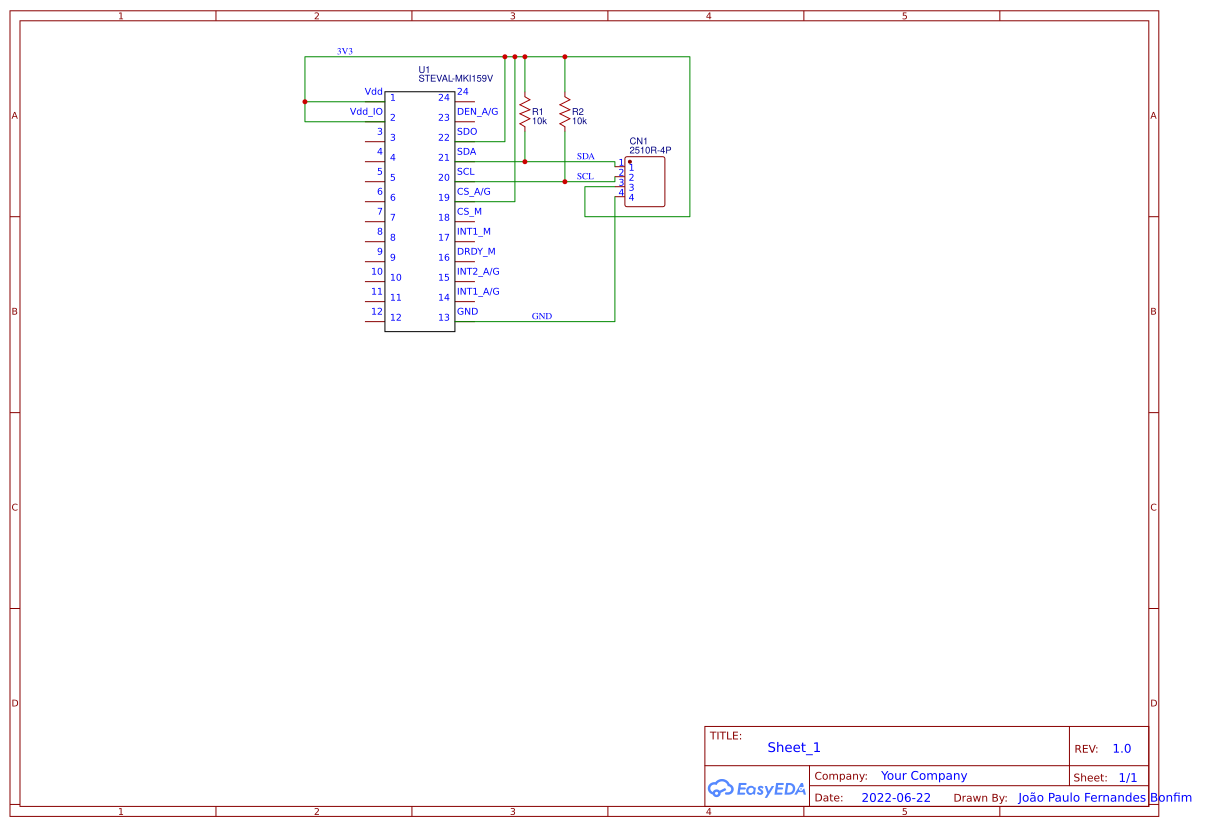This screenshot has width=1205, height=827.
Task: Select the resistor symbol R1
Action: tap(524, 114)
